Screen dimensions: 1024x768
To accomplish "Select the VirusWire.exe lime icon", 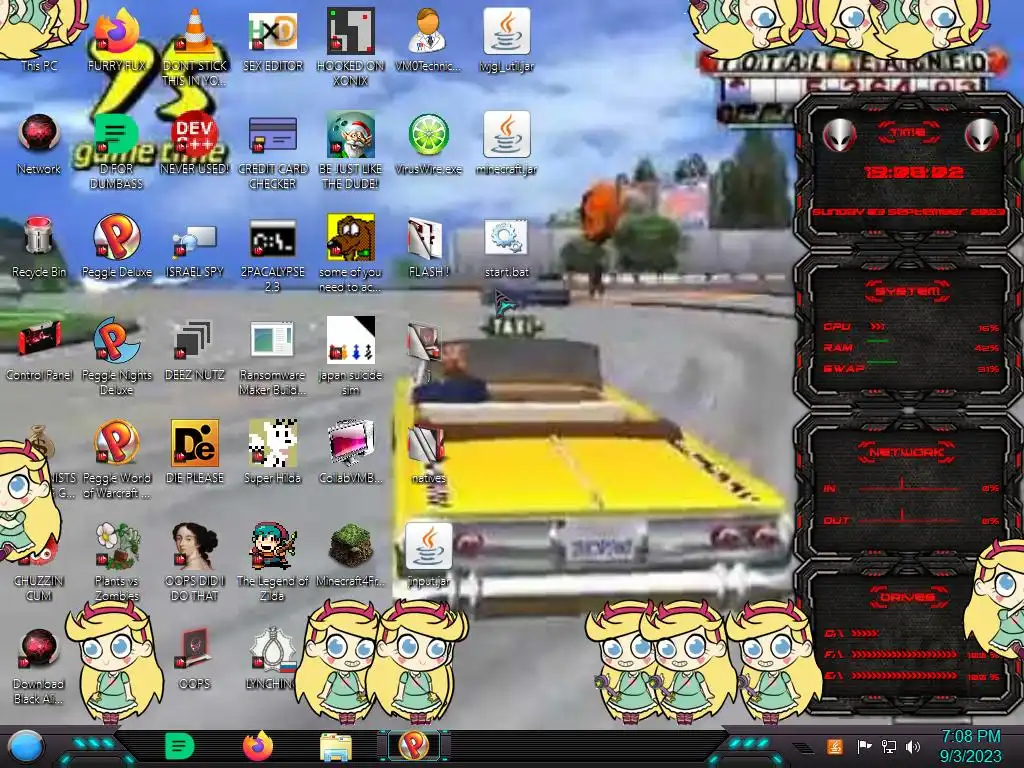I will click(428, 144).
